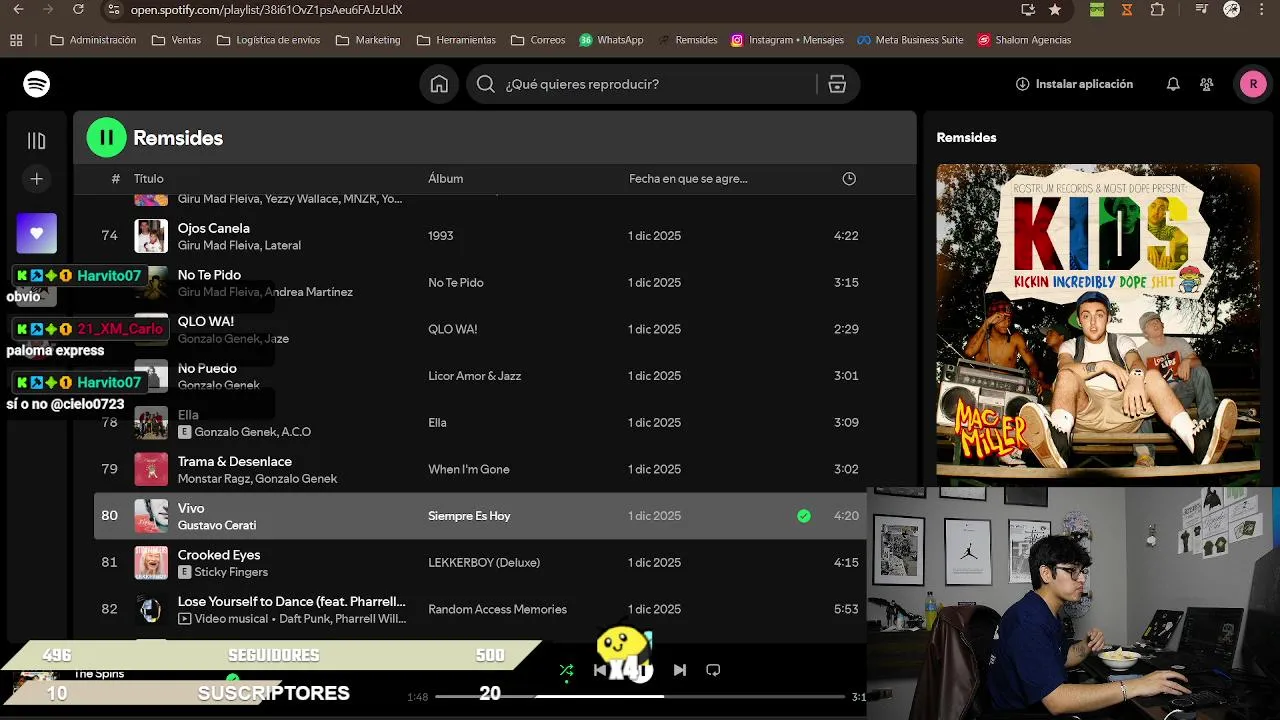Open Marketing bookmark folder
The height and width of the screenshot is (720, 1280).
click(x=368, y=40)
